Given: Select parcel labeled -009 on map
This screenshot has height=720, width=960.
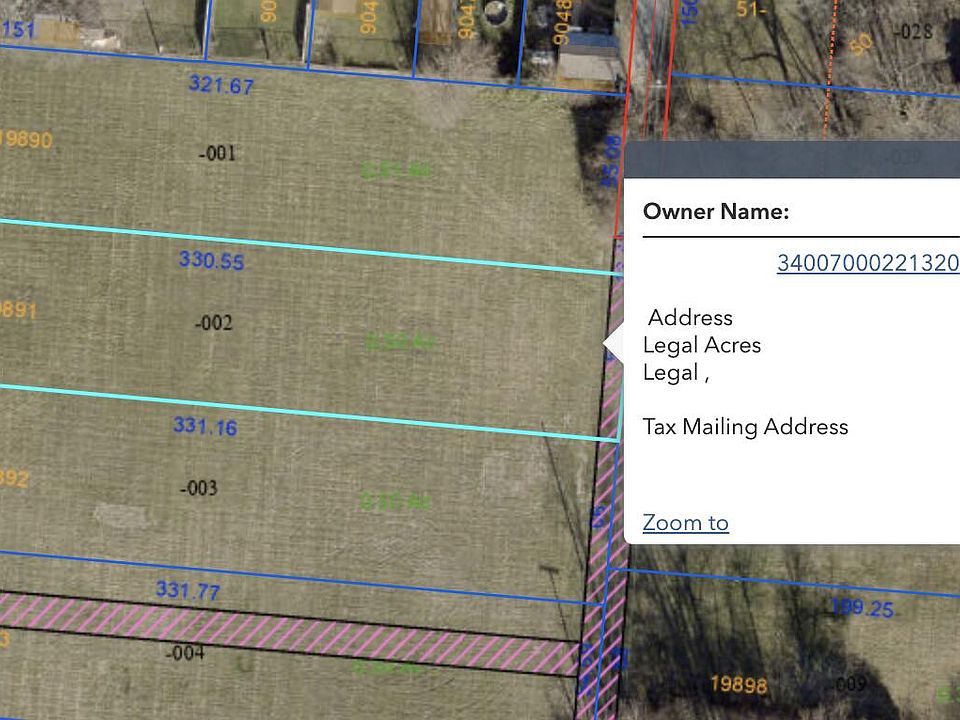Looking at the screenshot, I should pos(850,684).
